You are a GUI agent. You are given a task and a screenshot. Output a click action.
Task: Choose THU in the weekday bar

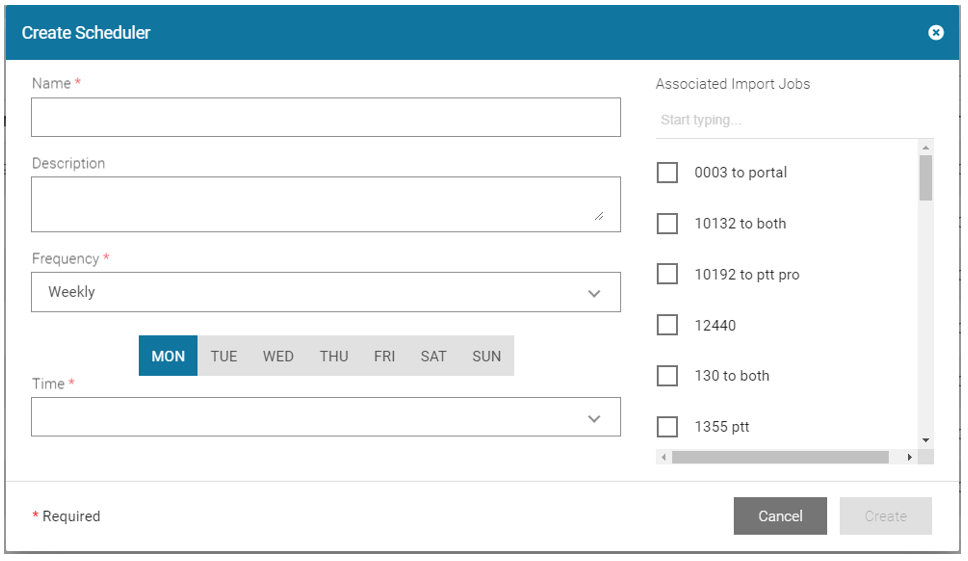[334, 356]
